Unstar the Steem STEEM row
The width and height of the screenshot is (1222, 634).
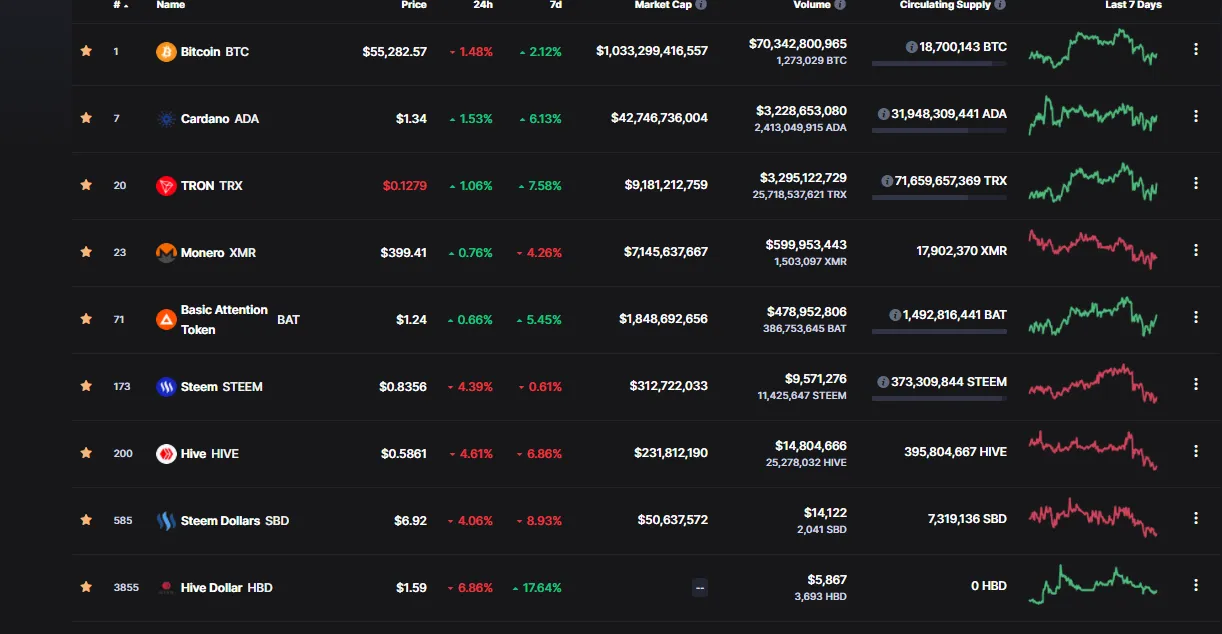coord(86,386)
